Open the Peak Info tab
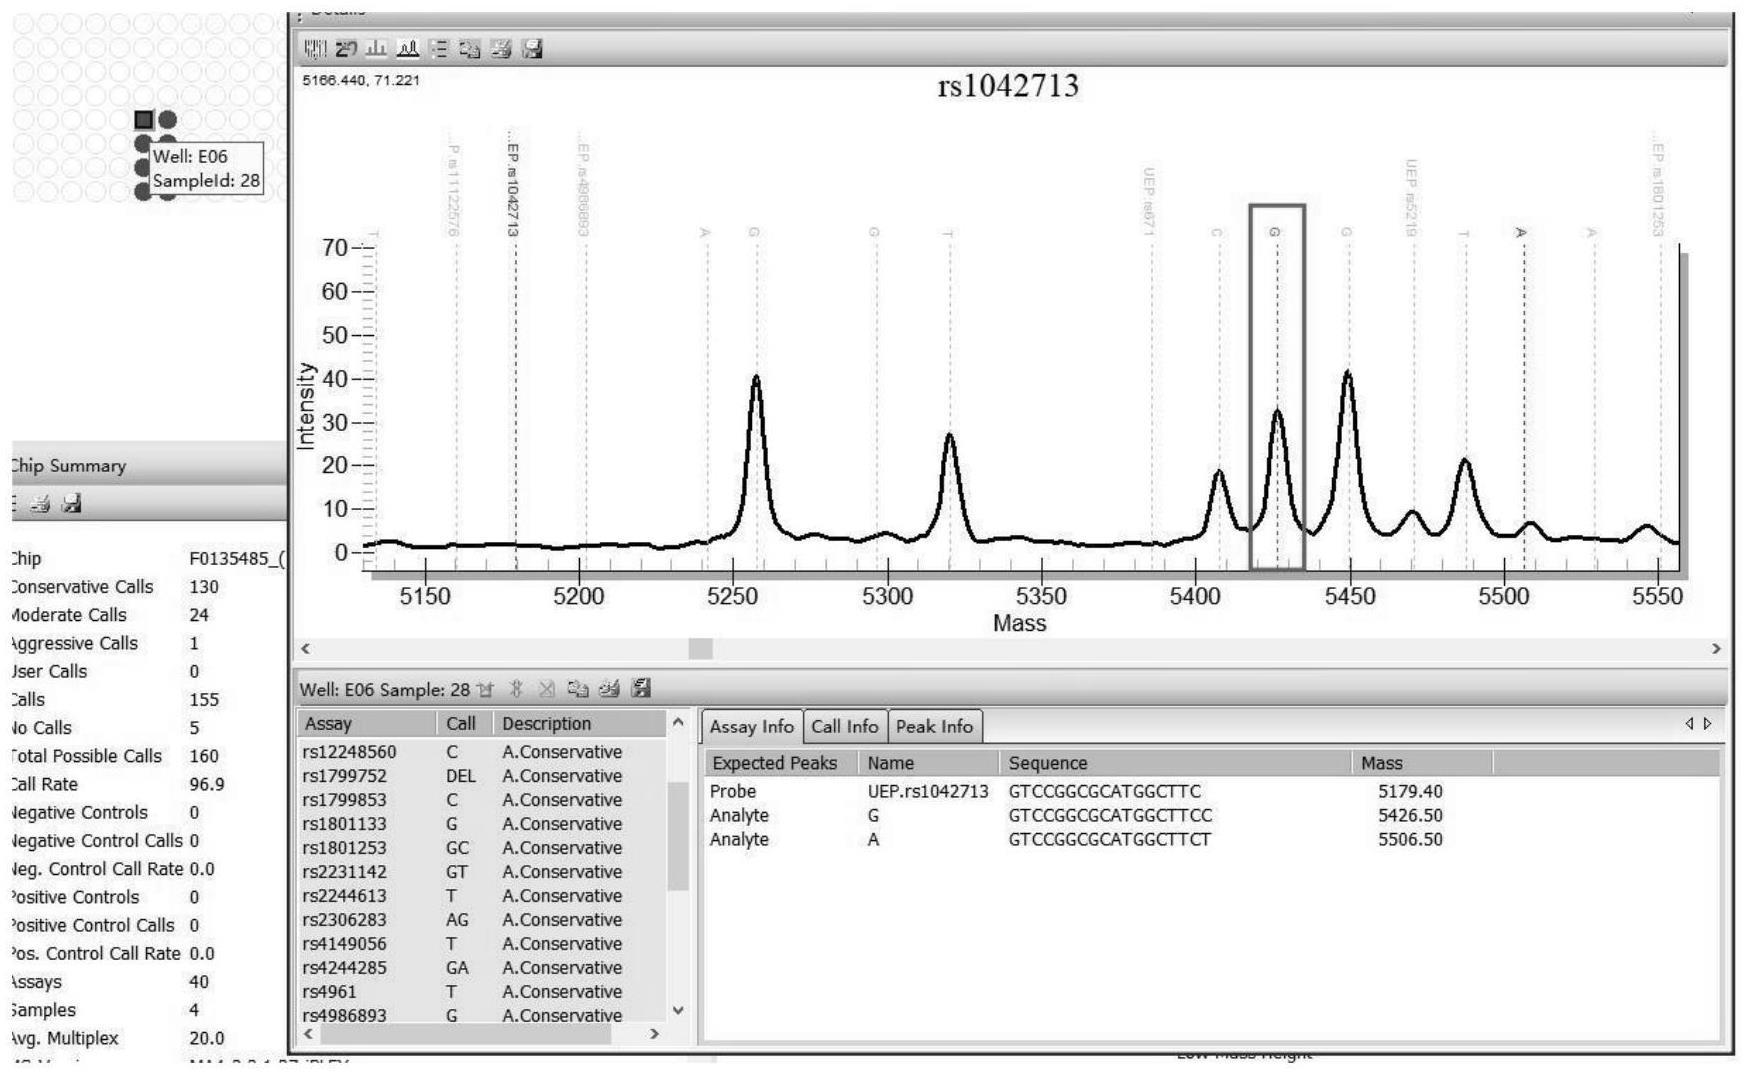 click(934, 726)
